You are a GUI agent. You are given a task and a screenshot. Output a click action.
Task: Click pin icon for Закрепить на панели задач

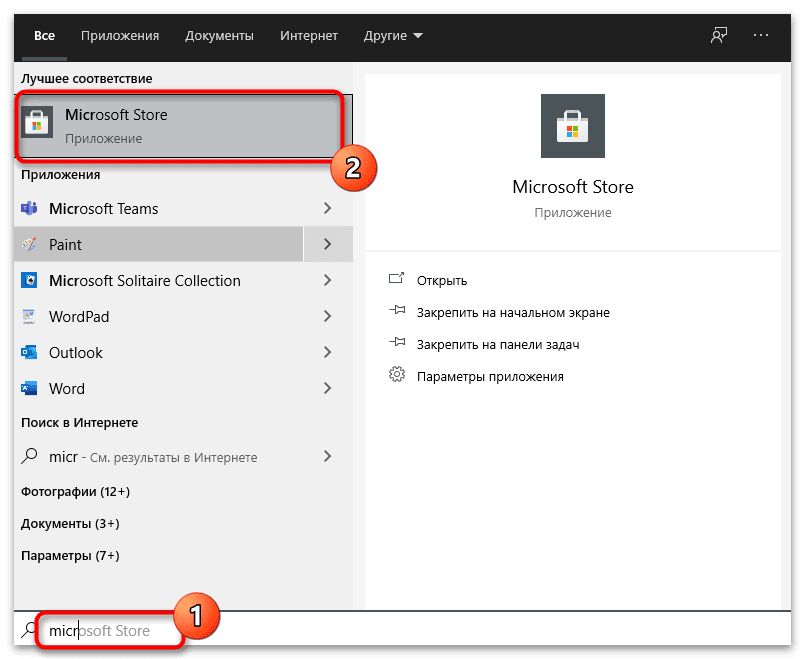[397, 342]
